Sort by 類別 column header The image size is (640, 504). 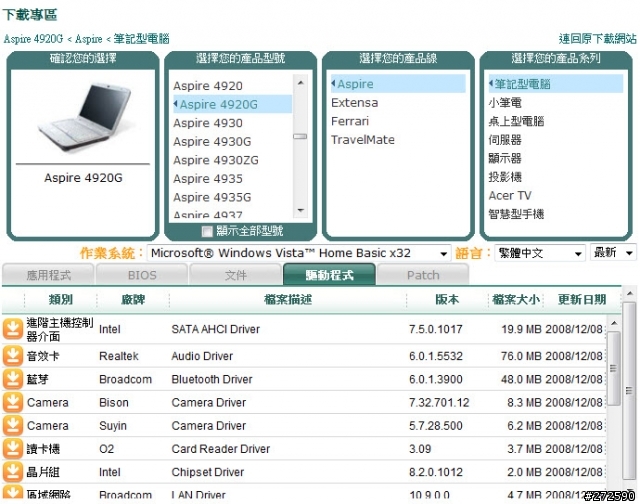(60, 300)
